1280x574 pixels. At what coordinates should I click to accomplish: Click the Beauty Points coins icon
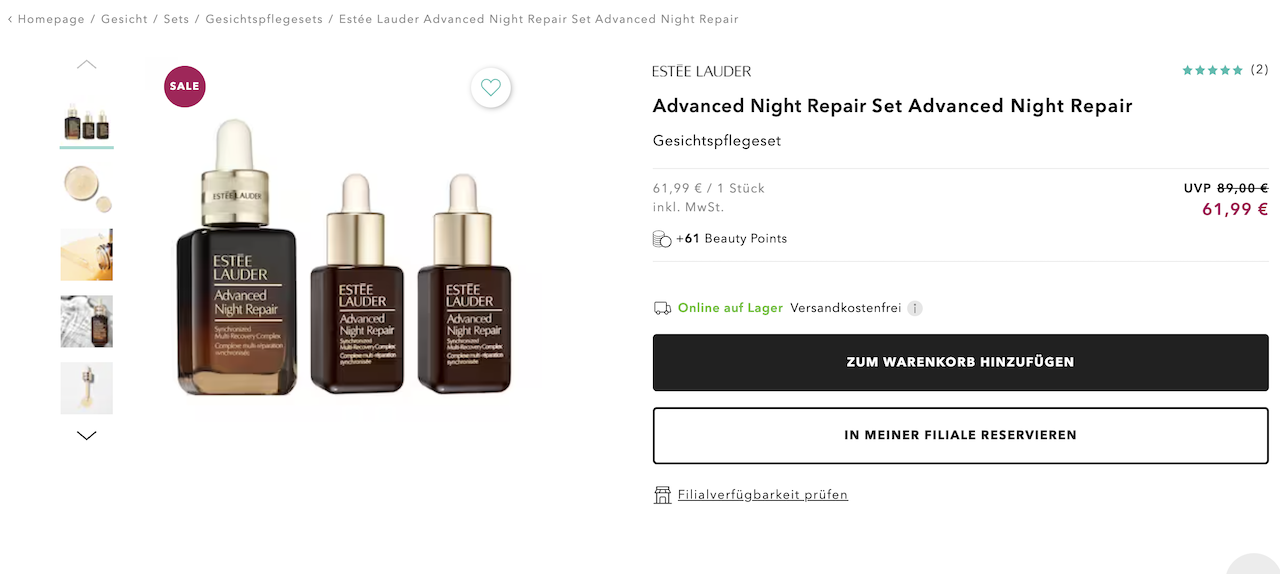point(662,239)
